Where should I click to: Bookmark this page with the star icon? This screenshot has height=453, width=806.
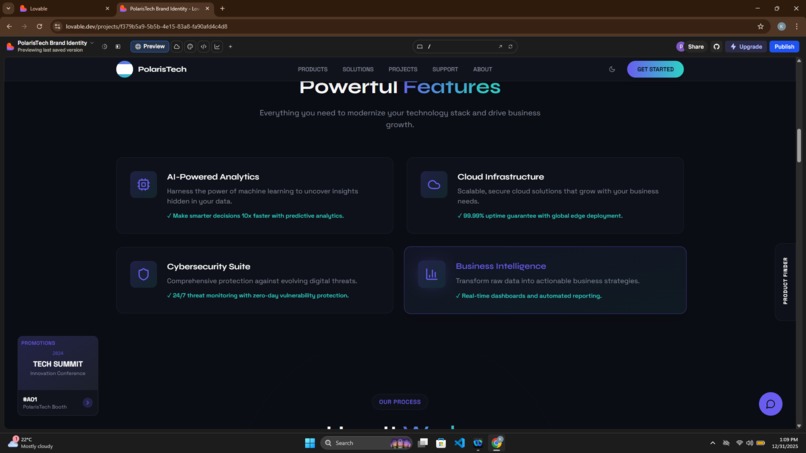(x=760, y=26)
